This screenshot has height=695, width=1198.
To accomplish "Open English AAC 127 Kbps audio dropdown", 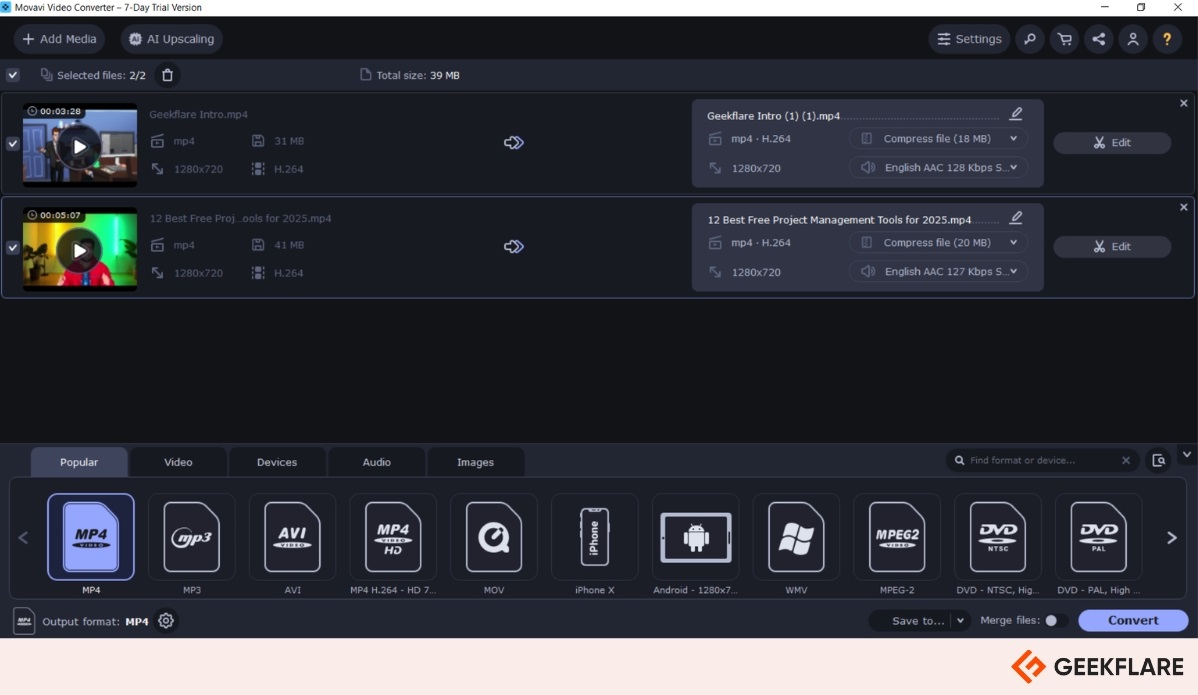I will coord(938,271).
